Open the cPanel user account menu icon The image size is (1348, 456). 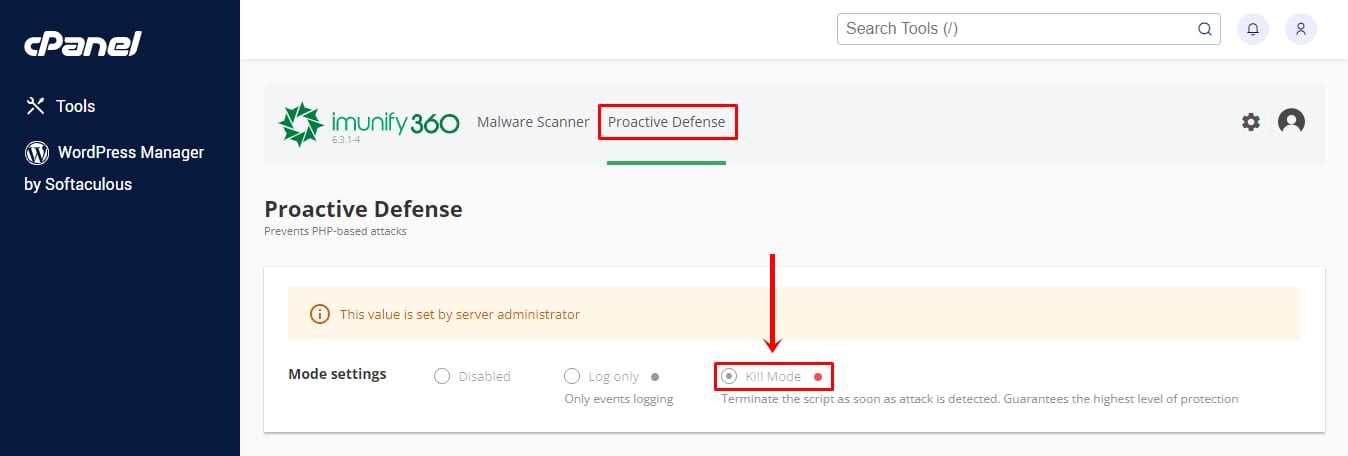click(x=1301, y=29)
